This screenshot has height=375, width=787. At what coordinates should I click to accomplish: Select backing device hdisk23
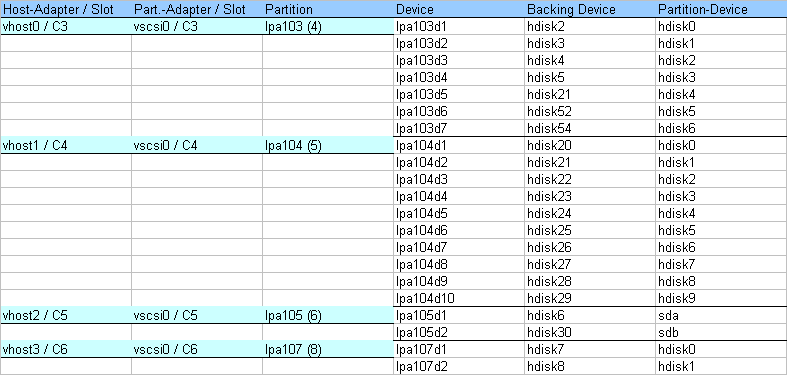click(x=590, y=196)
